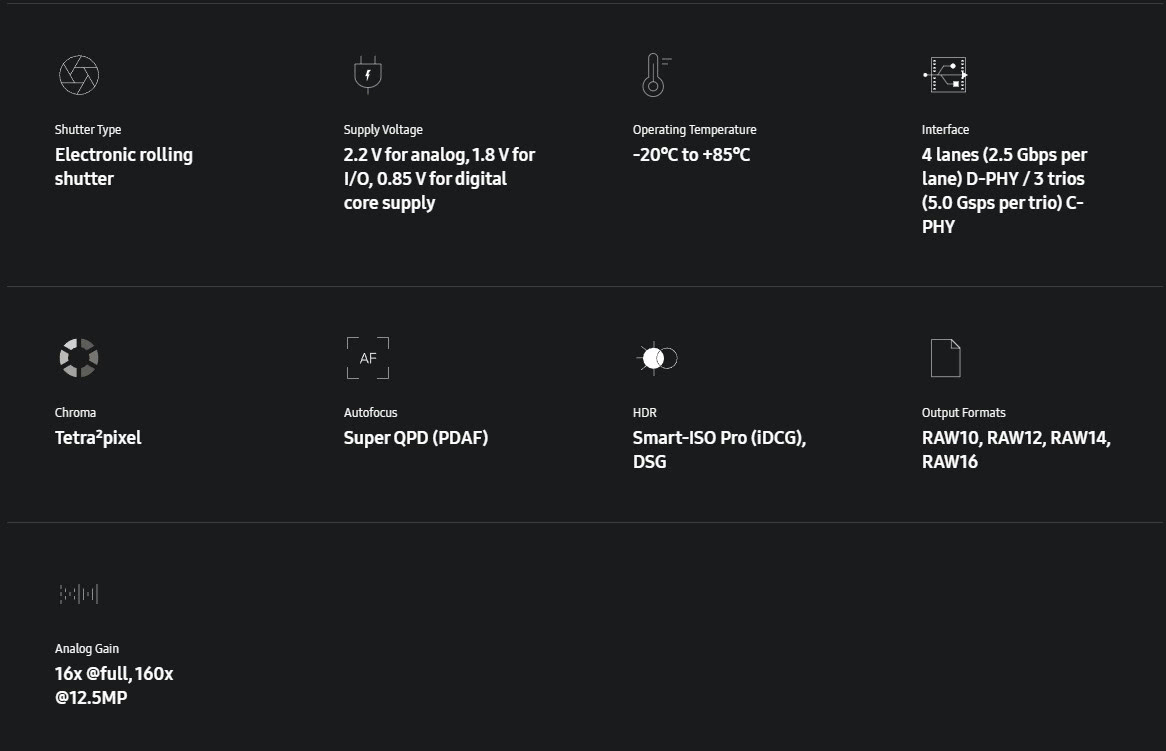Click the Interface connection diagram icon
1166x751 pixels.
coord(945,75)
